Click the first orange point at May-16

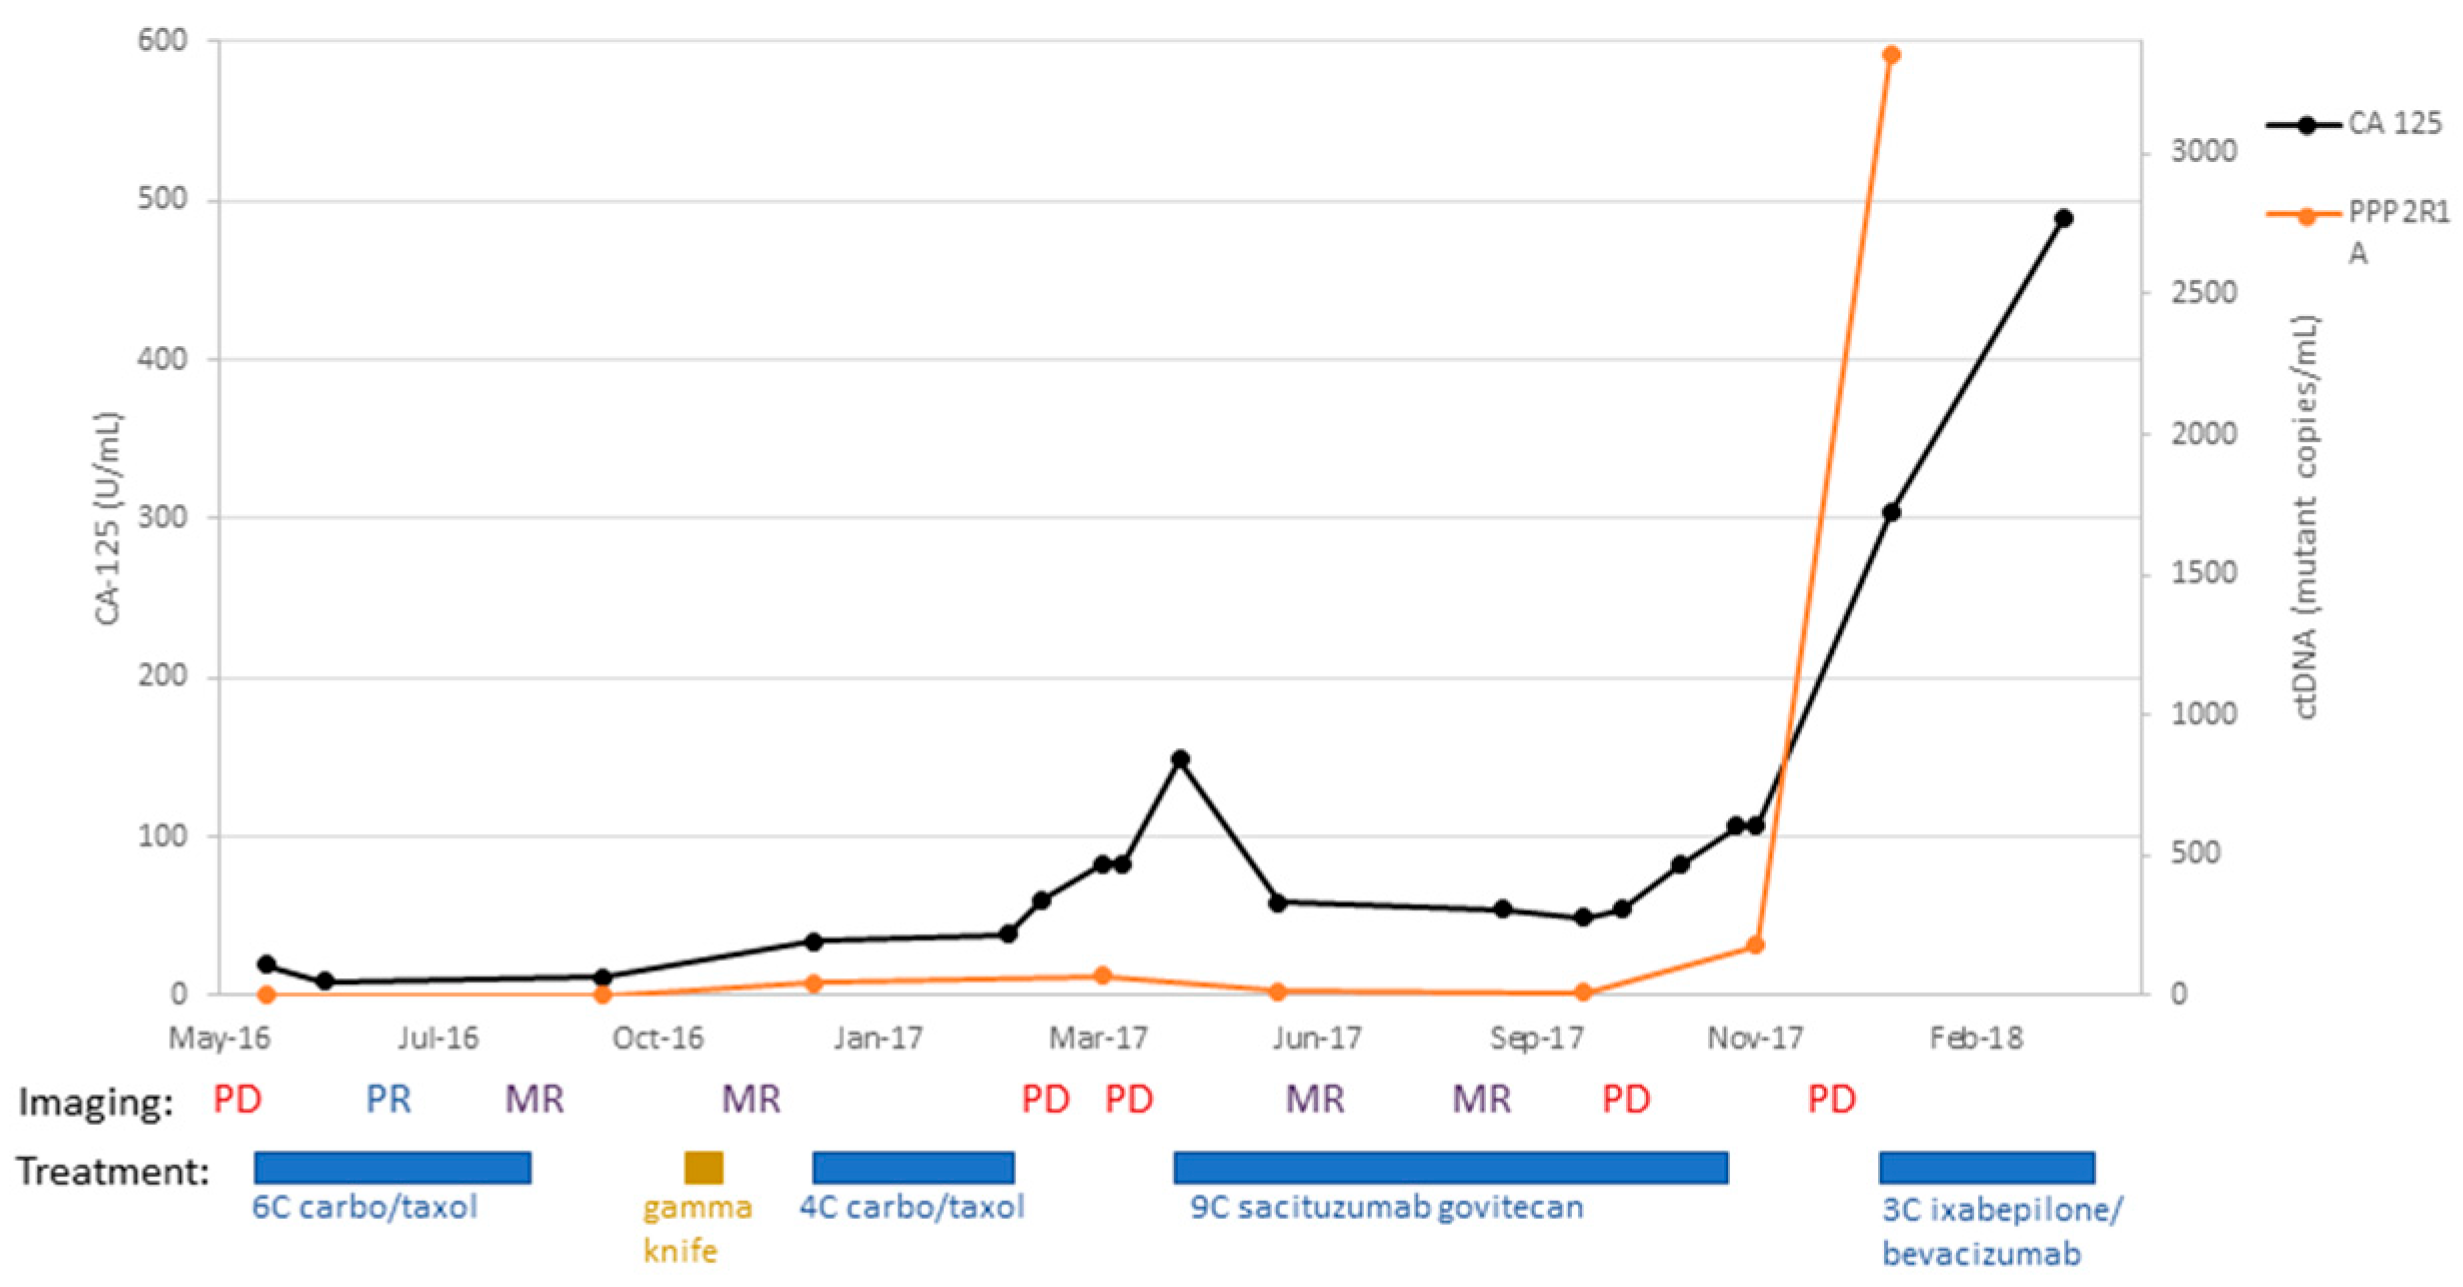tap(266, 994)
